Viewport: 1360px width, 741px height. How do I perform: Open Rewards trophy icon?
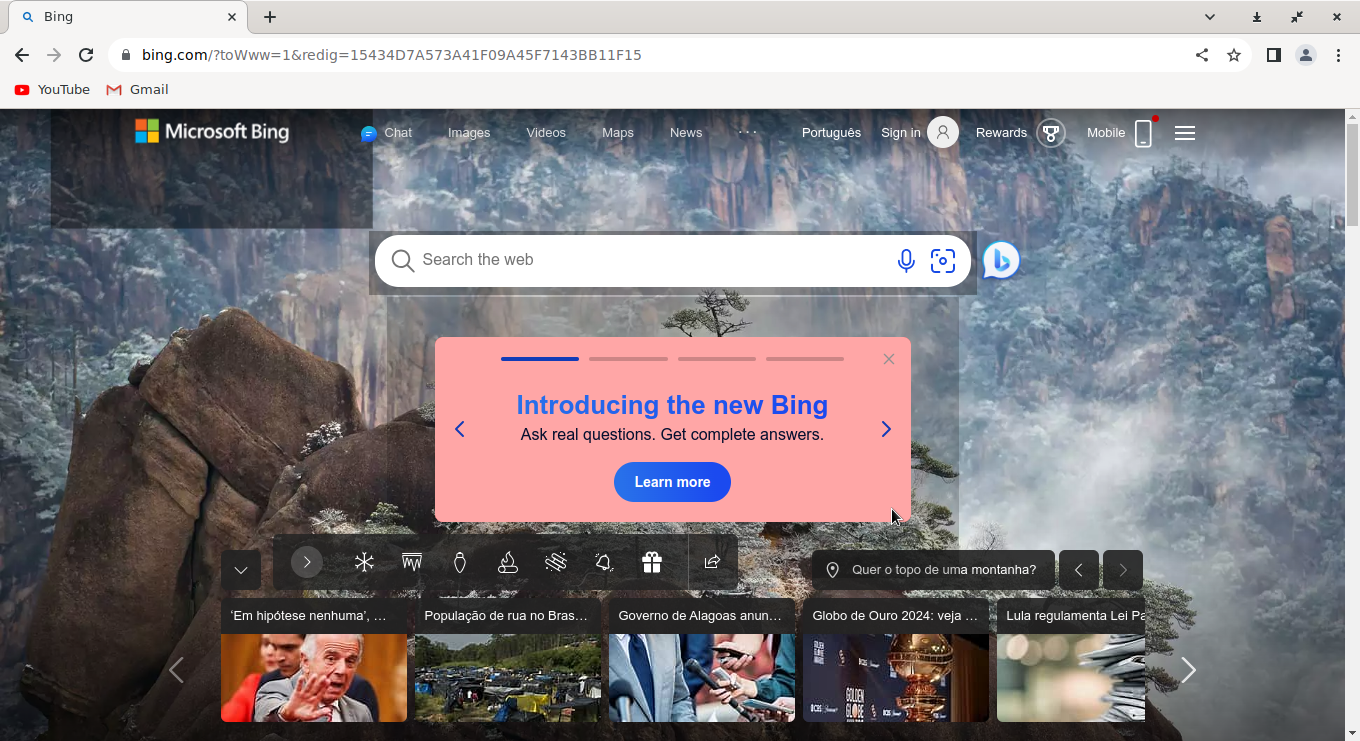click(x=1050, y=133)
